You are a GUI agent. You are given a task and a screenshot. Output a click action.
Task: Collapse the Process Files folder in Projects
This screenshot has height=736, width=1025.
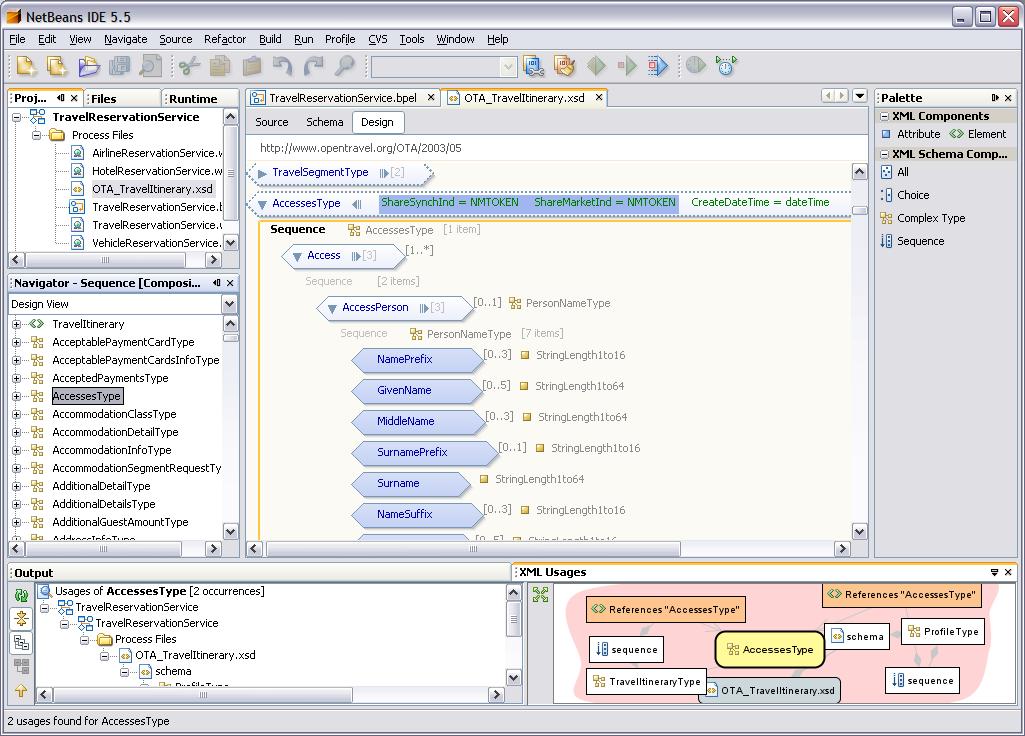point(37,135)
